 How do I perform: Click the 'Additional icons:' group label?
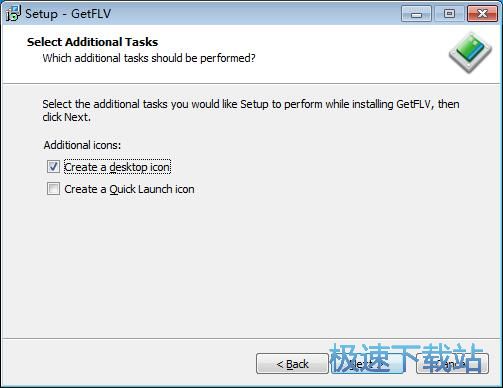pyautogui.click(x=82, y=145)
